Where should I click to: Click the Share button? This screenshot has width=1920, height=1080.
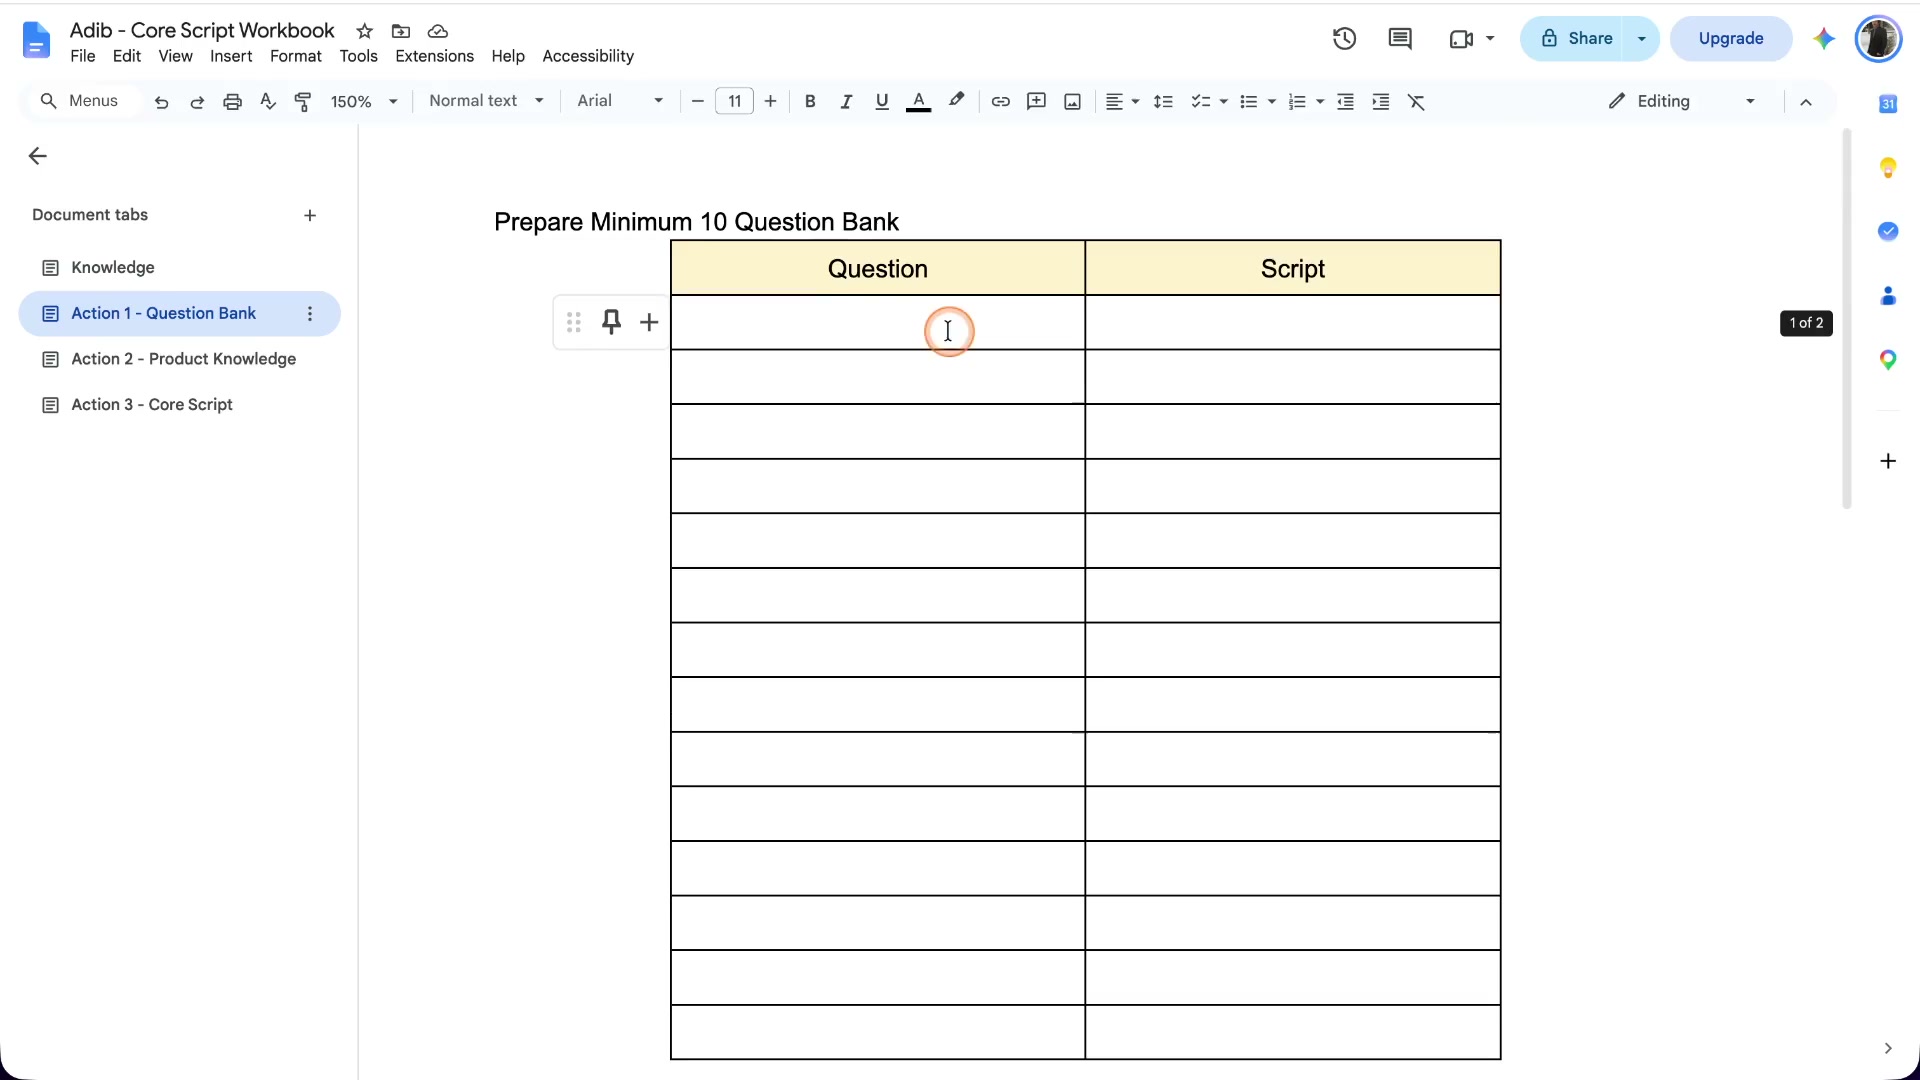(1577, 39)
